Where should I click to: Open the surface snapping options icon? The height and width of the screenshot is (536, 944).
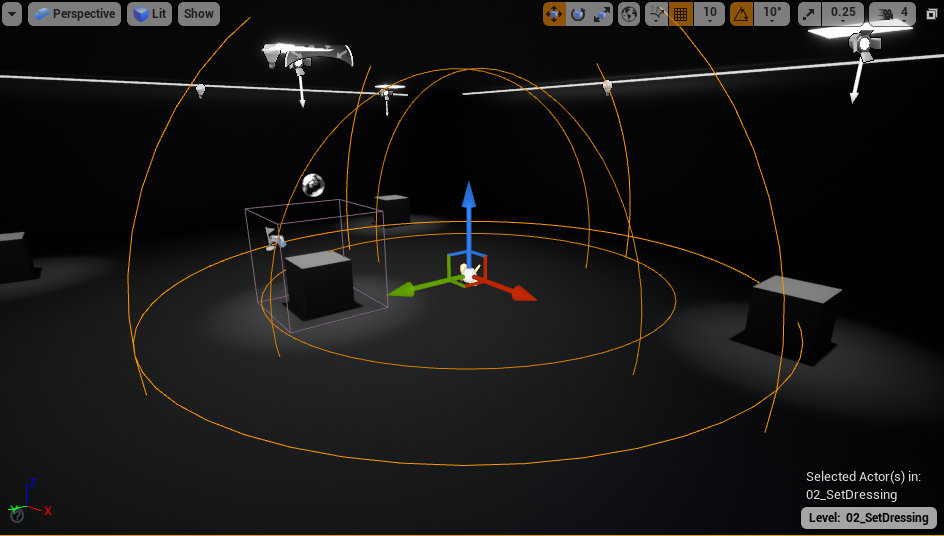pos(657,13)
